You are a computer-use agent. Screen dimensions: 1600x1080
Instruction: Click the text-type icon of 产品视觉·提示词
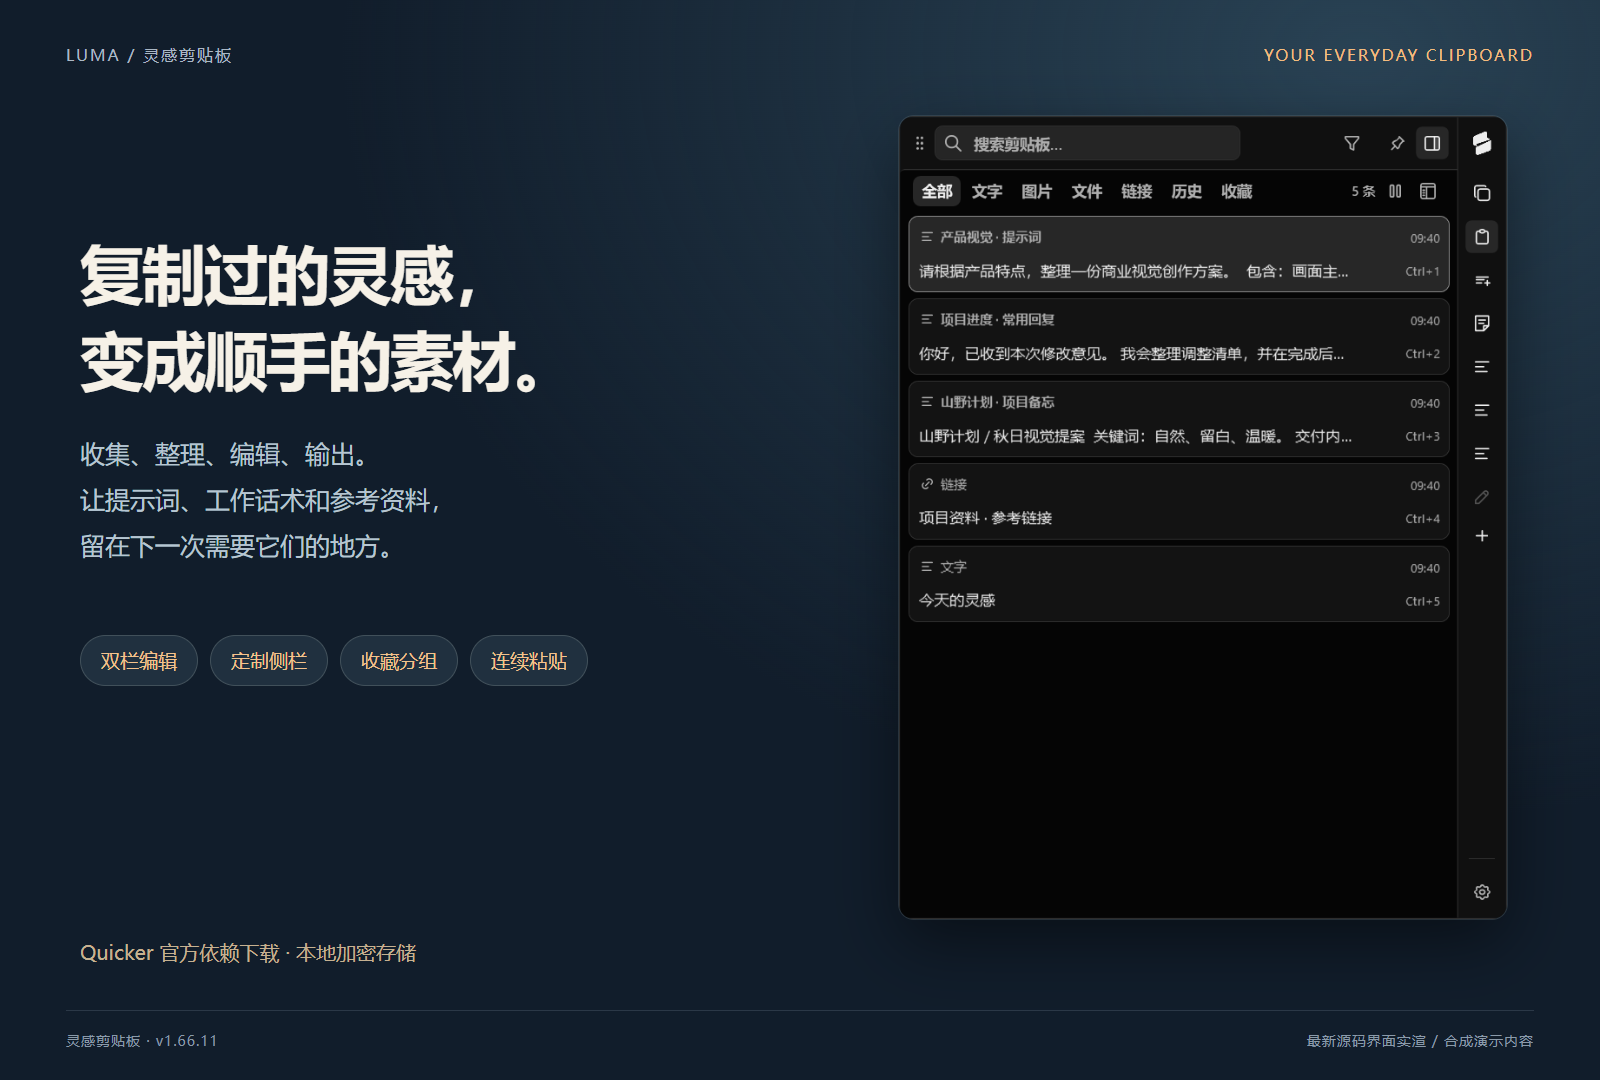click(x=927, y=237)
